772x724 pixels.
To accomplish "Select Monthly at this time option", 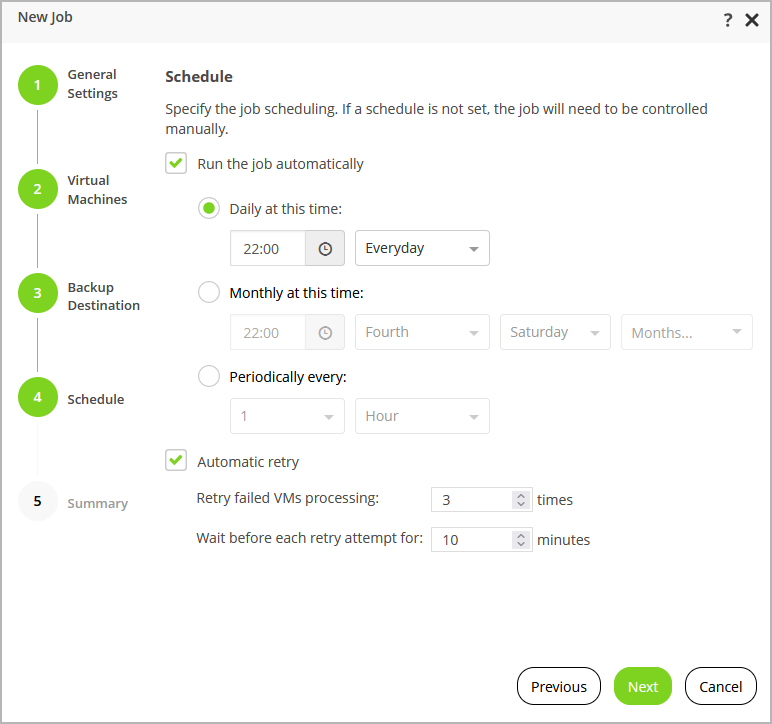I will pos(209,293).
